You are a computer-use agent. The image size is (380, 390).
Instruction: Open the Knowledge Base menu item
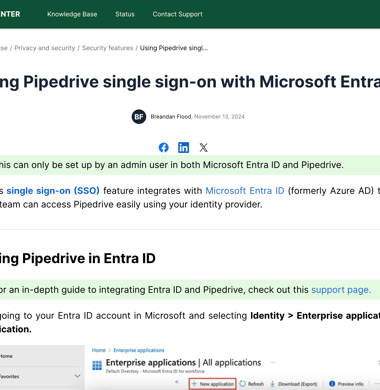pos(72,14)
